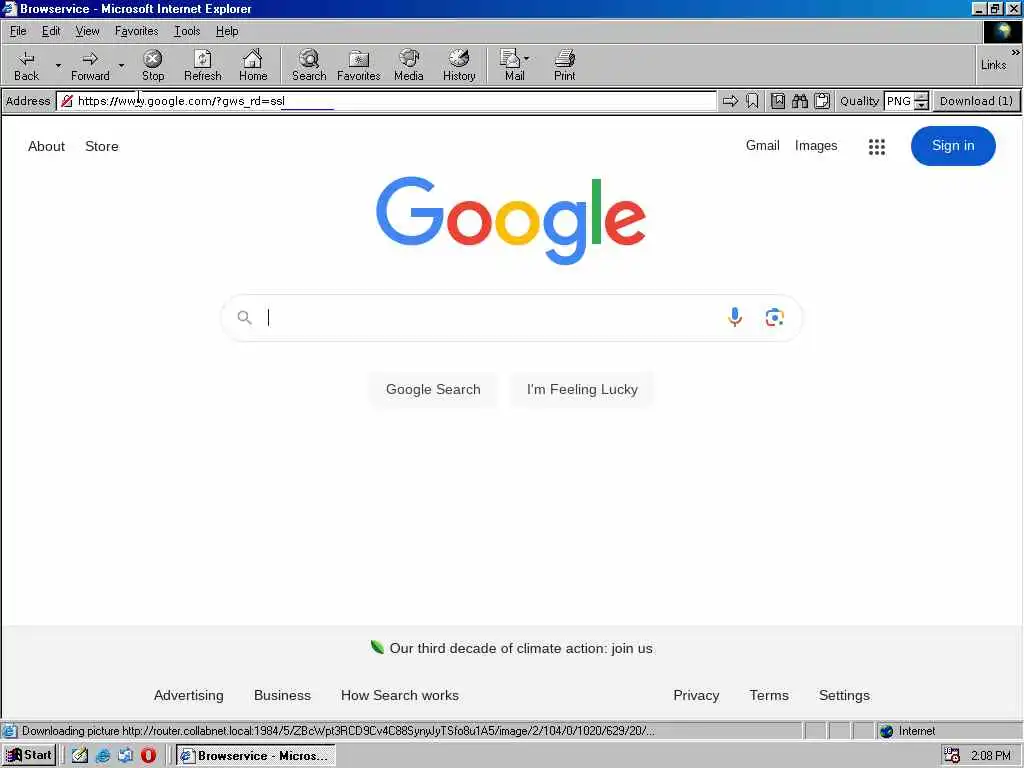The width and height of the screenshot is (1024, 768).
Task: Open the climate action join us link
Action: (520, 648)
